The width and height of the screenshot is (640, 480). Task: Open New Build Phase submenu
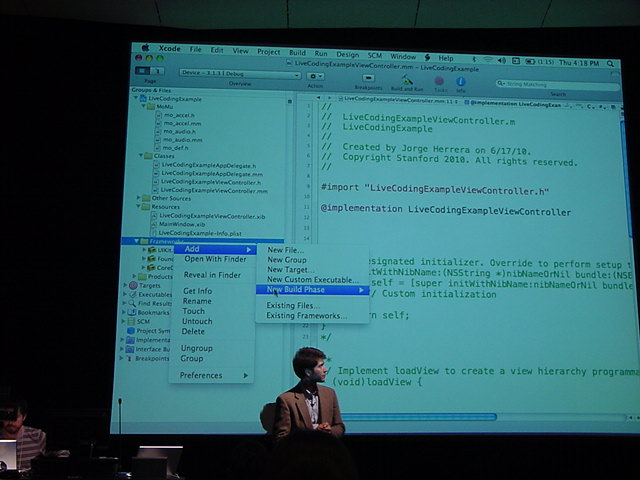312,290
